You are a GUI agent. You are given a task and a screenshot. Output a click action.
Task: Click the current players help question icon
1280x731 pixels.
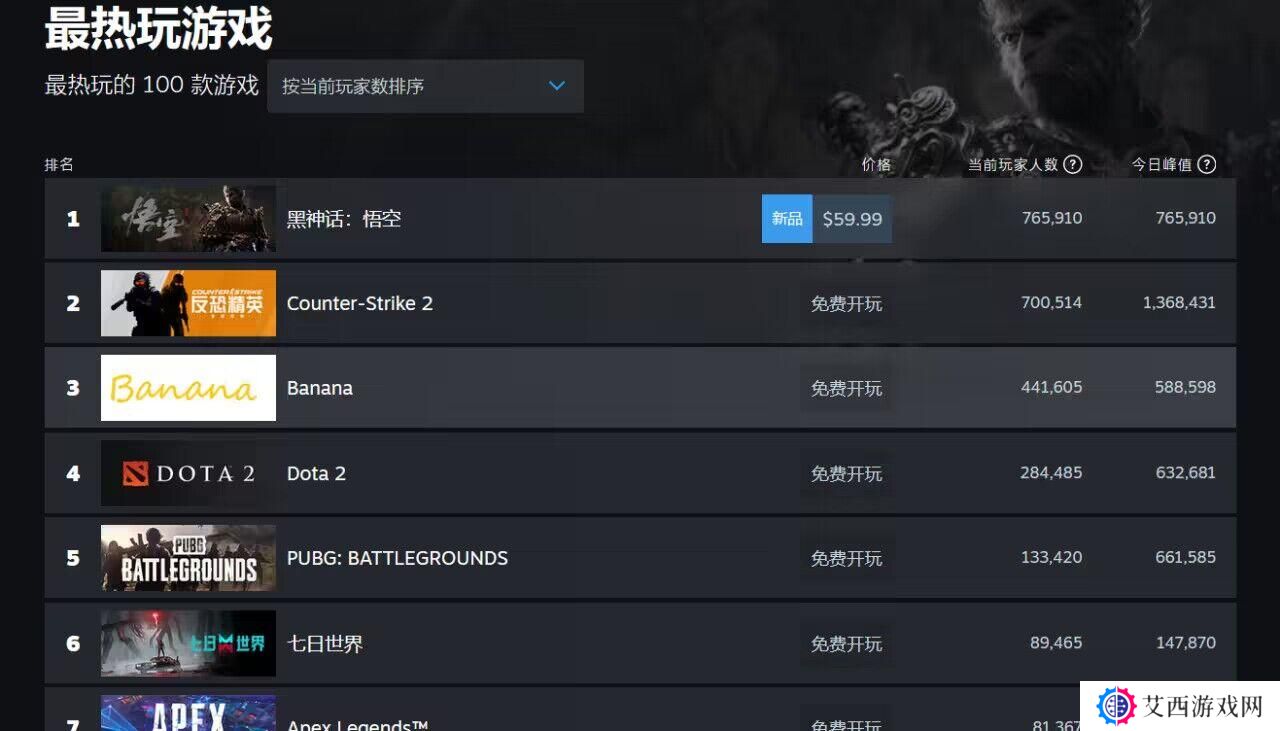click(1073, 165)
